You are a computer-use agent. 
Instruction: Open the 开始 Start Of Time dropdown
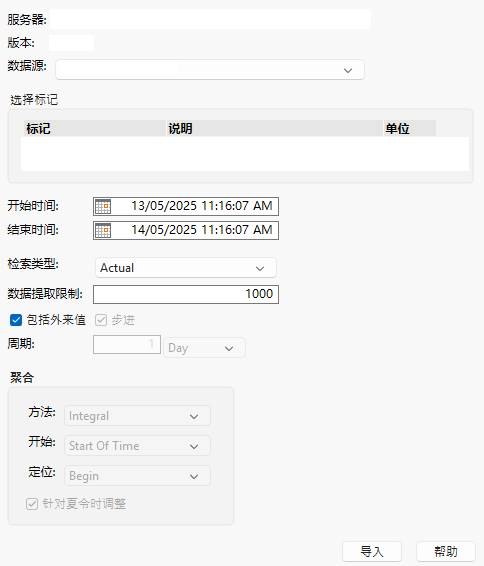pyautogui.click(x=138, y=446)
